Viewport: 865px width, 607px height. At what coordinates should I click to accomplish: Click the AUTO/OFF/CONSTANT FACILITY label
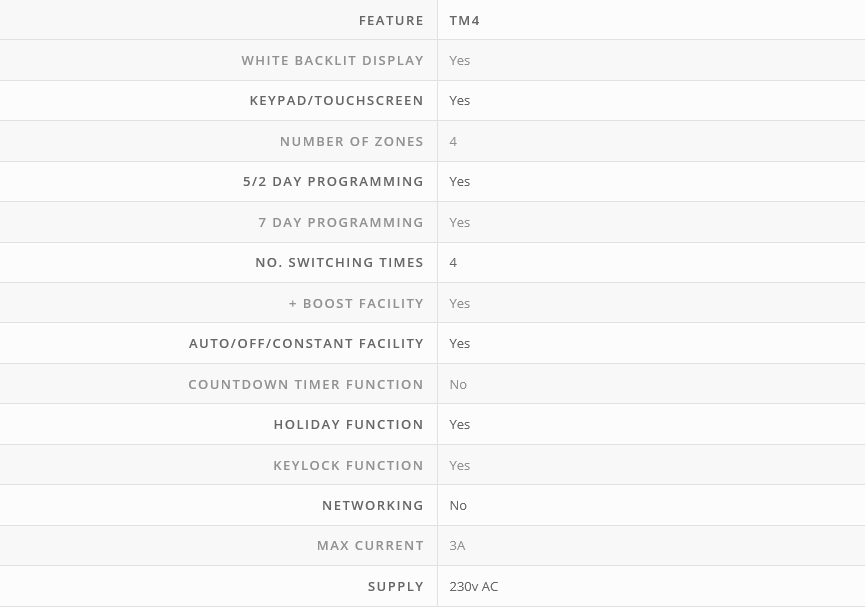306,343
